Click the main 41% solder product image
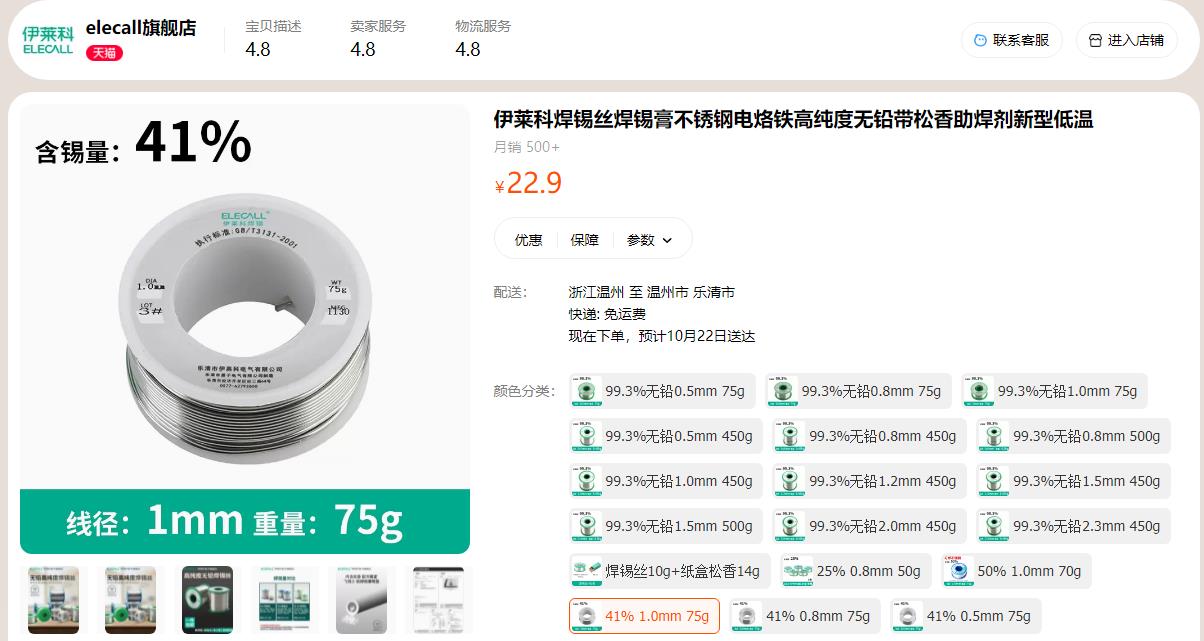This screenshot has width=1204, height=641. click(245, 329)
